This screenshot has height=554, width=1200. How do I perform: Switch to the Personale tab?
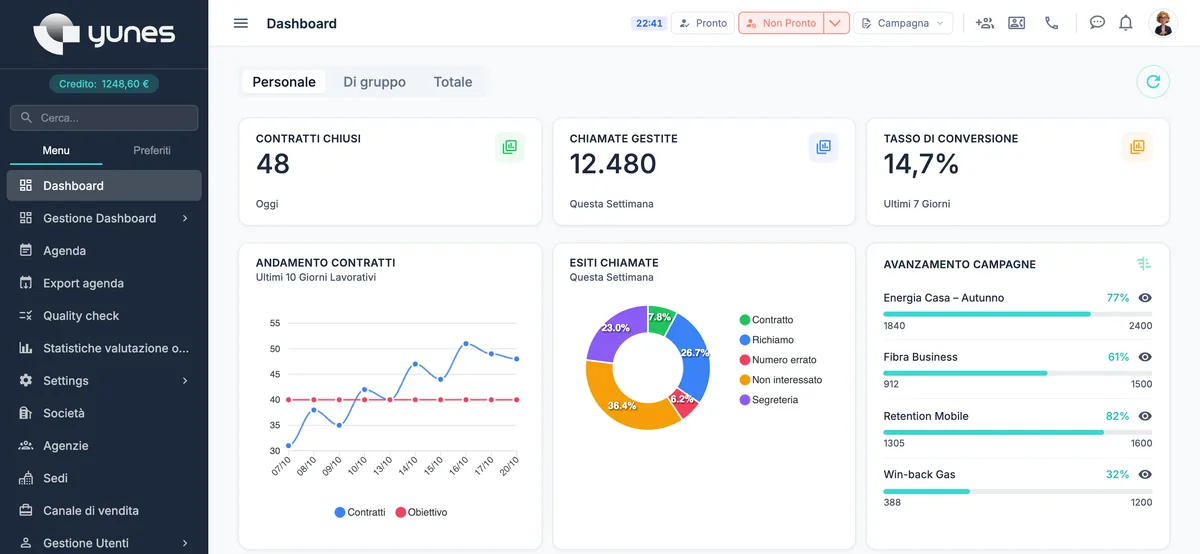pyautogui.click(x=284, y=82)
